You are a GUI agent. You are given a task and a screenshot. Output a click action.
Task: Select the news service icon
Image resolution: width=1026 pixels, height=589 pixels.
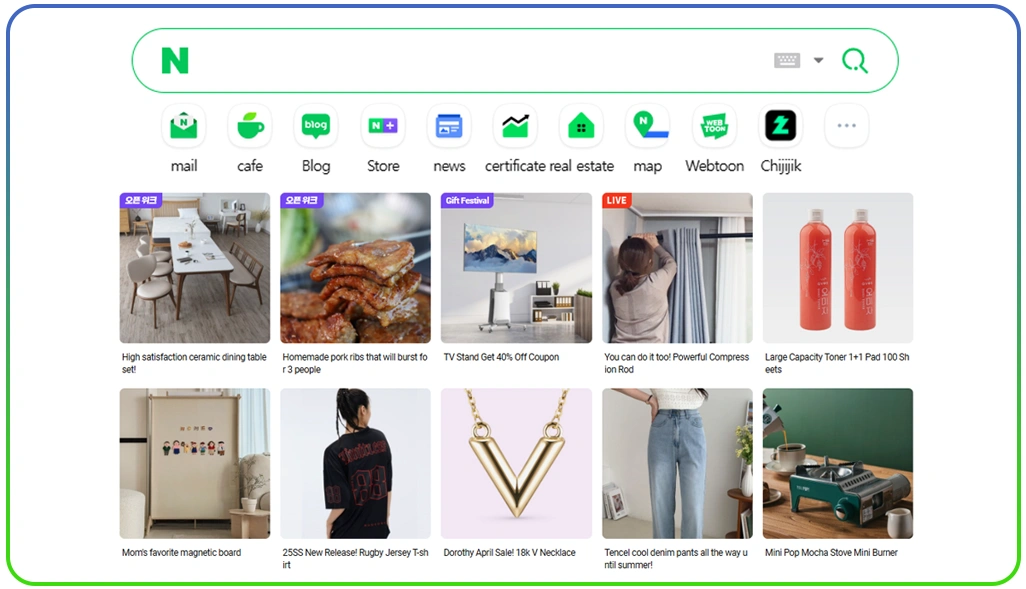coord(447,125)
